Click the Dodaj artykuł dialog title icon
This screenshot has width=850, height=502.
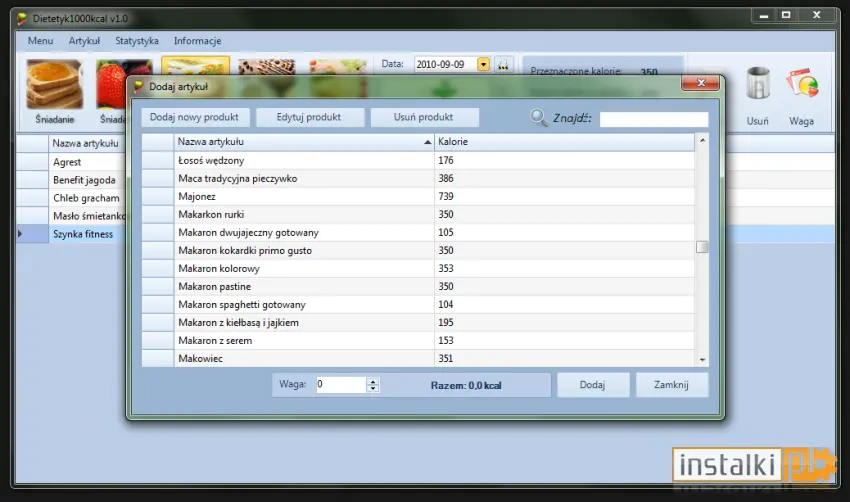pos(139,86)
